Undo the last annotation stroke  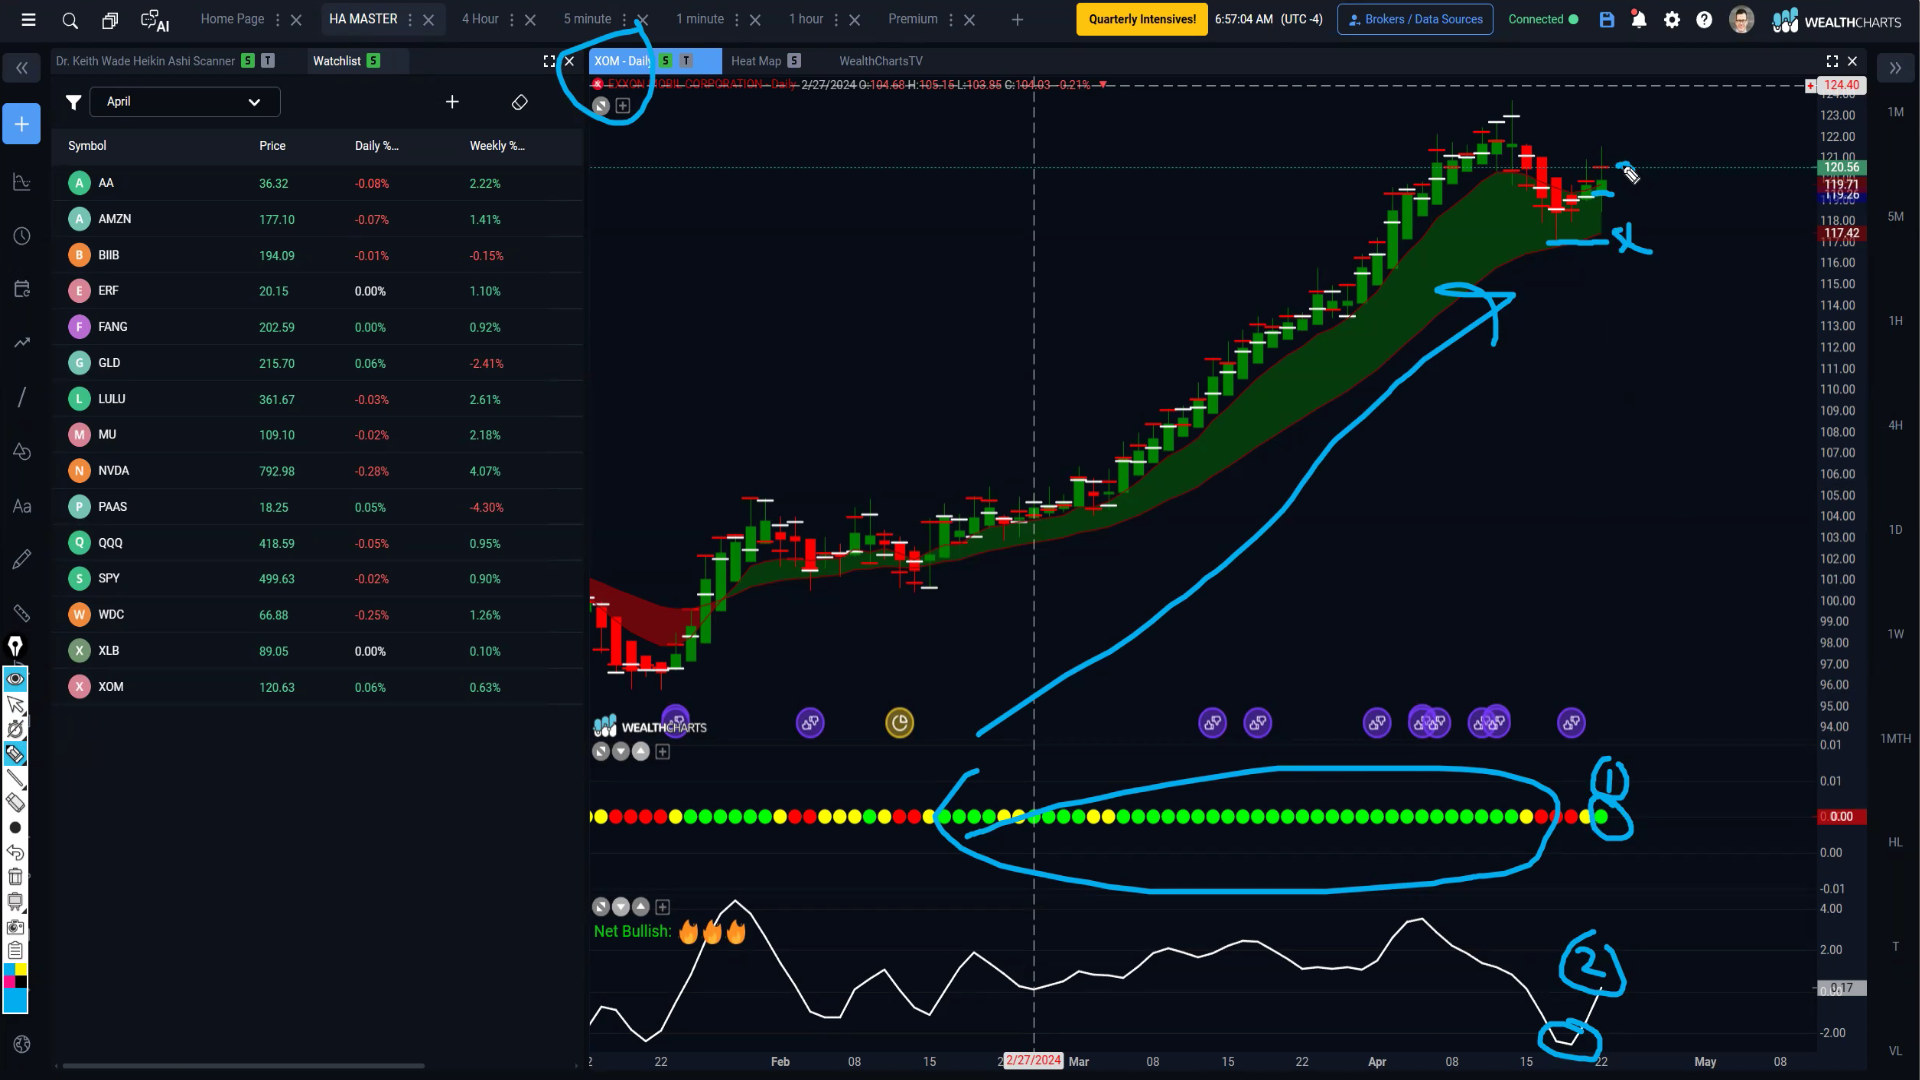tap(15, 852)
